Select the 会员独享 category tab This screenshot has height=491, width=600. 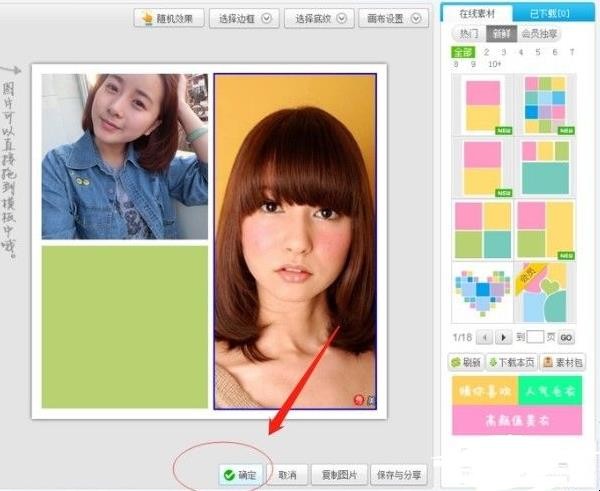[x=539, y=34]
